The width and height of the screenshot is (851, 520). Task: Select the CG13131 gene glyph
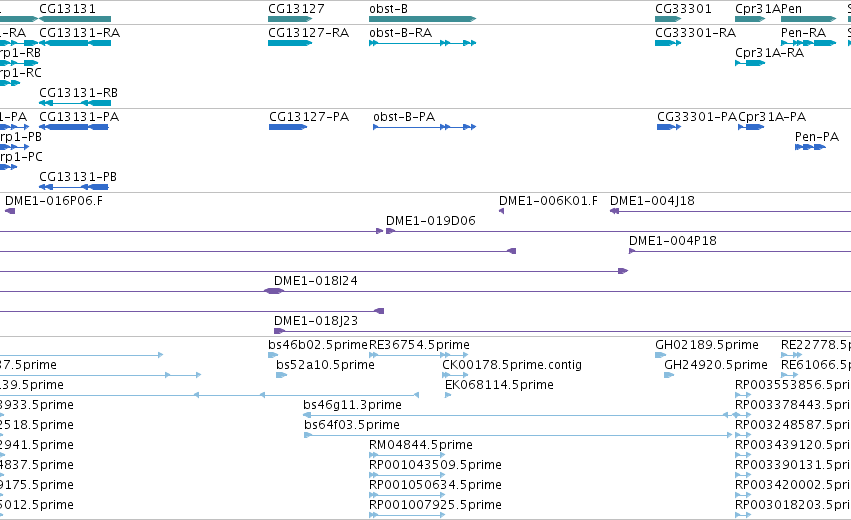pos(75,19)
